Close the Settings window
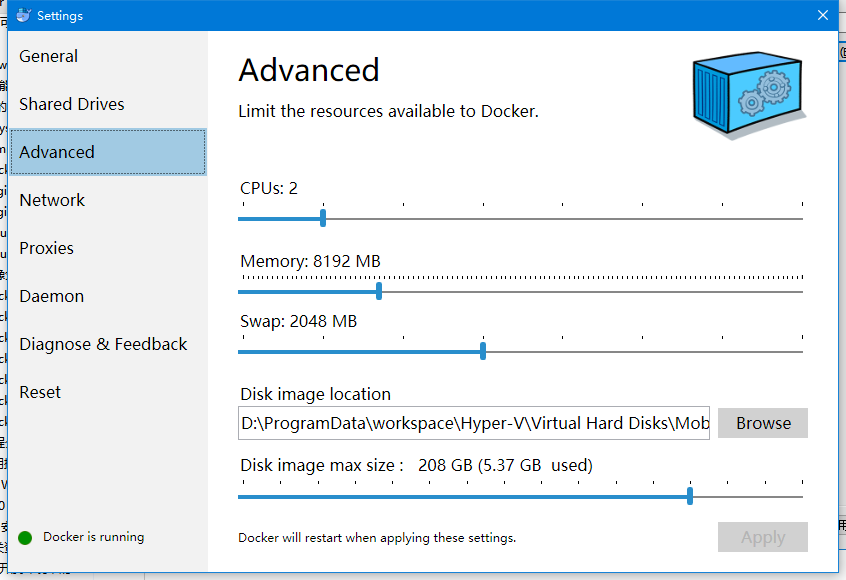Image resolution: width=846 pixels, height=580 pixels. pos(823,15)
